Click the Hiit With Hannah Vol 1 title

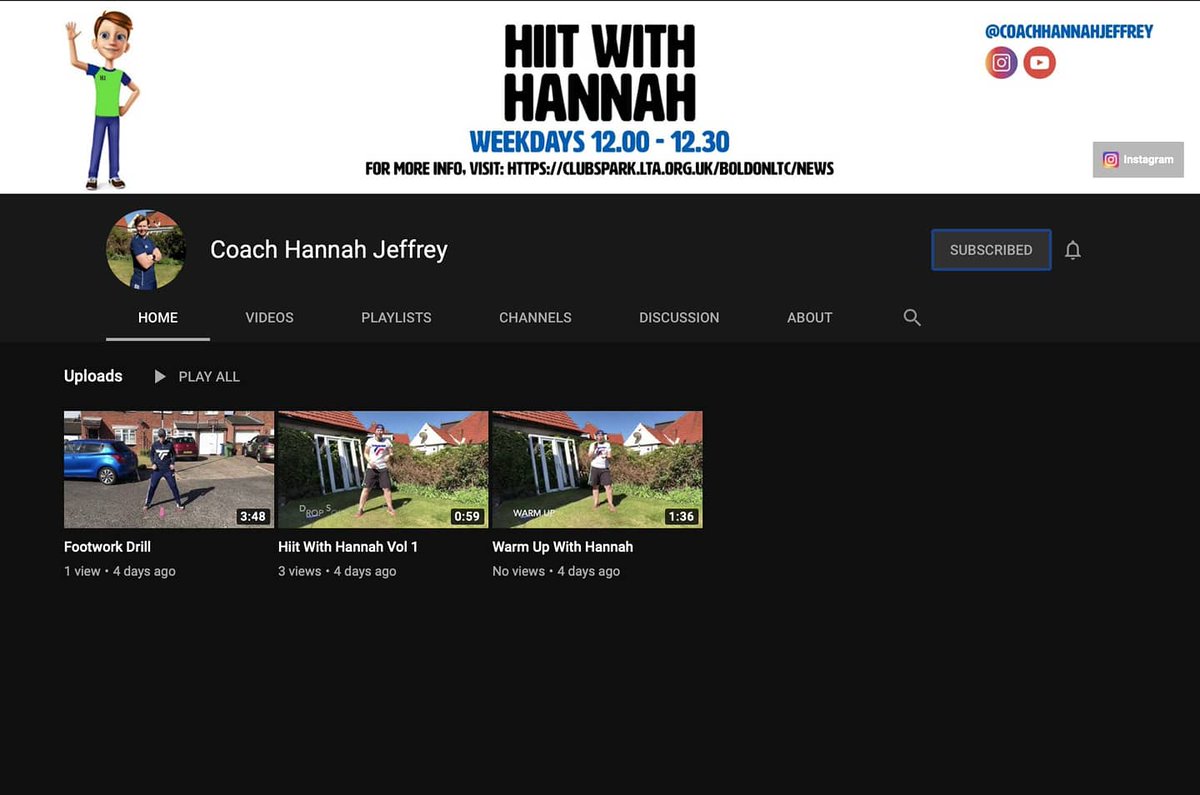[x=348, y=547]
